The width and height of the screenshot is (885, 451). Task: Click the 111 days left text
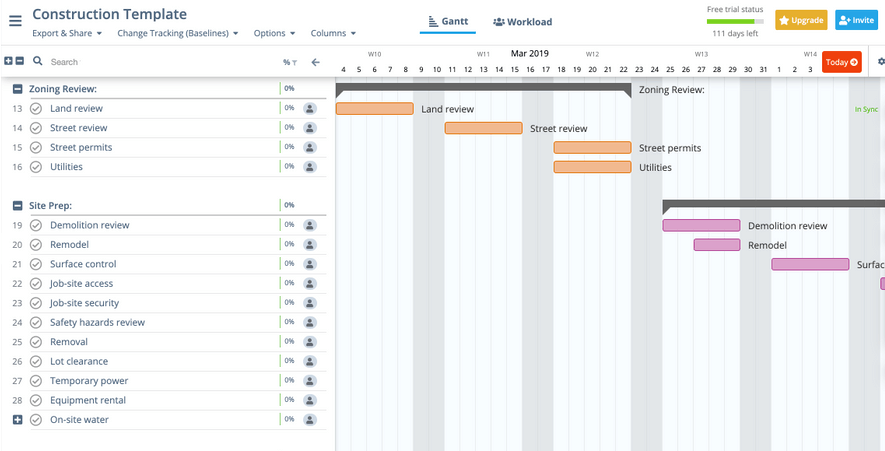[735, 33]
